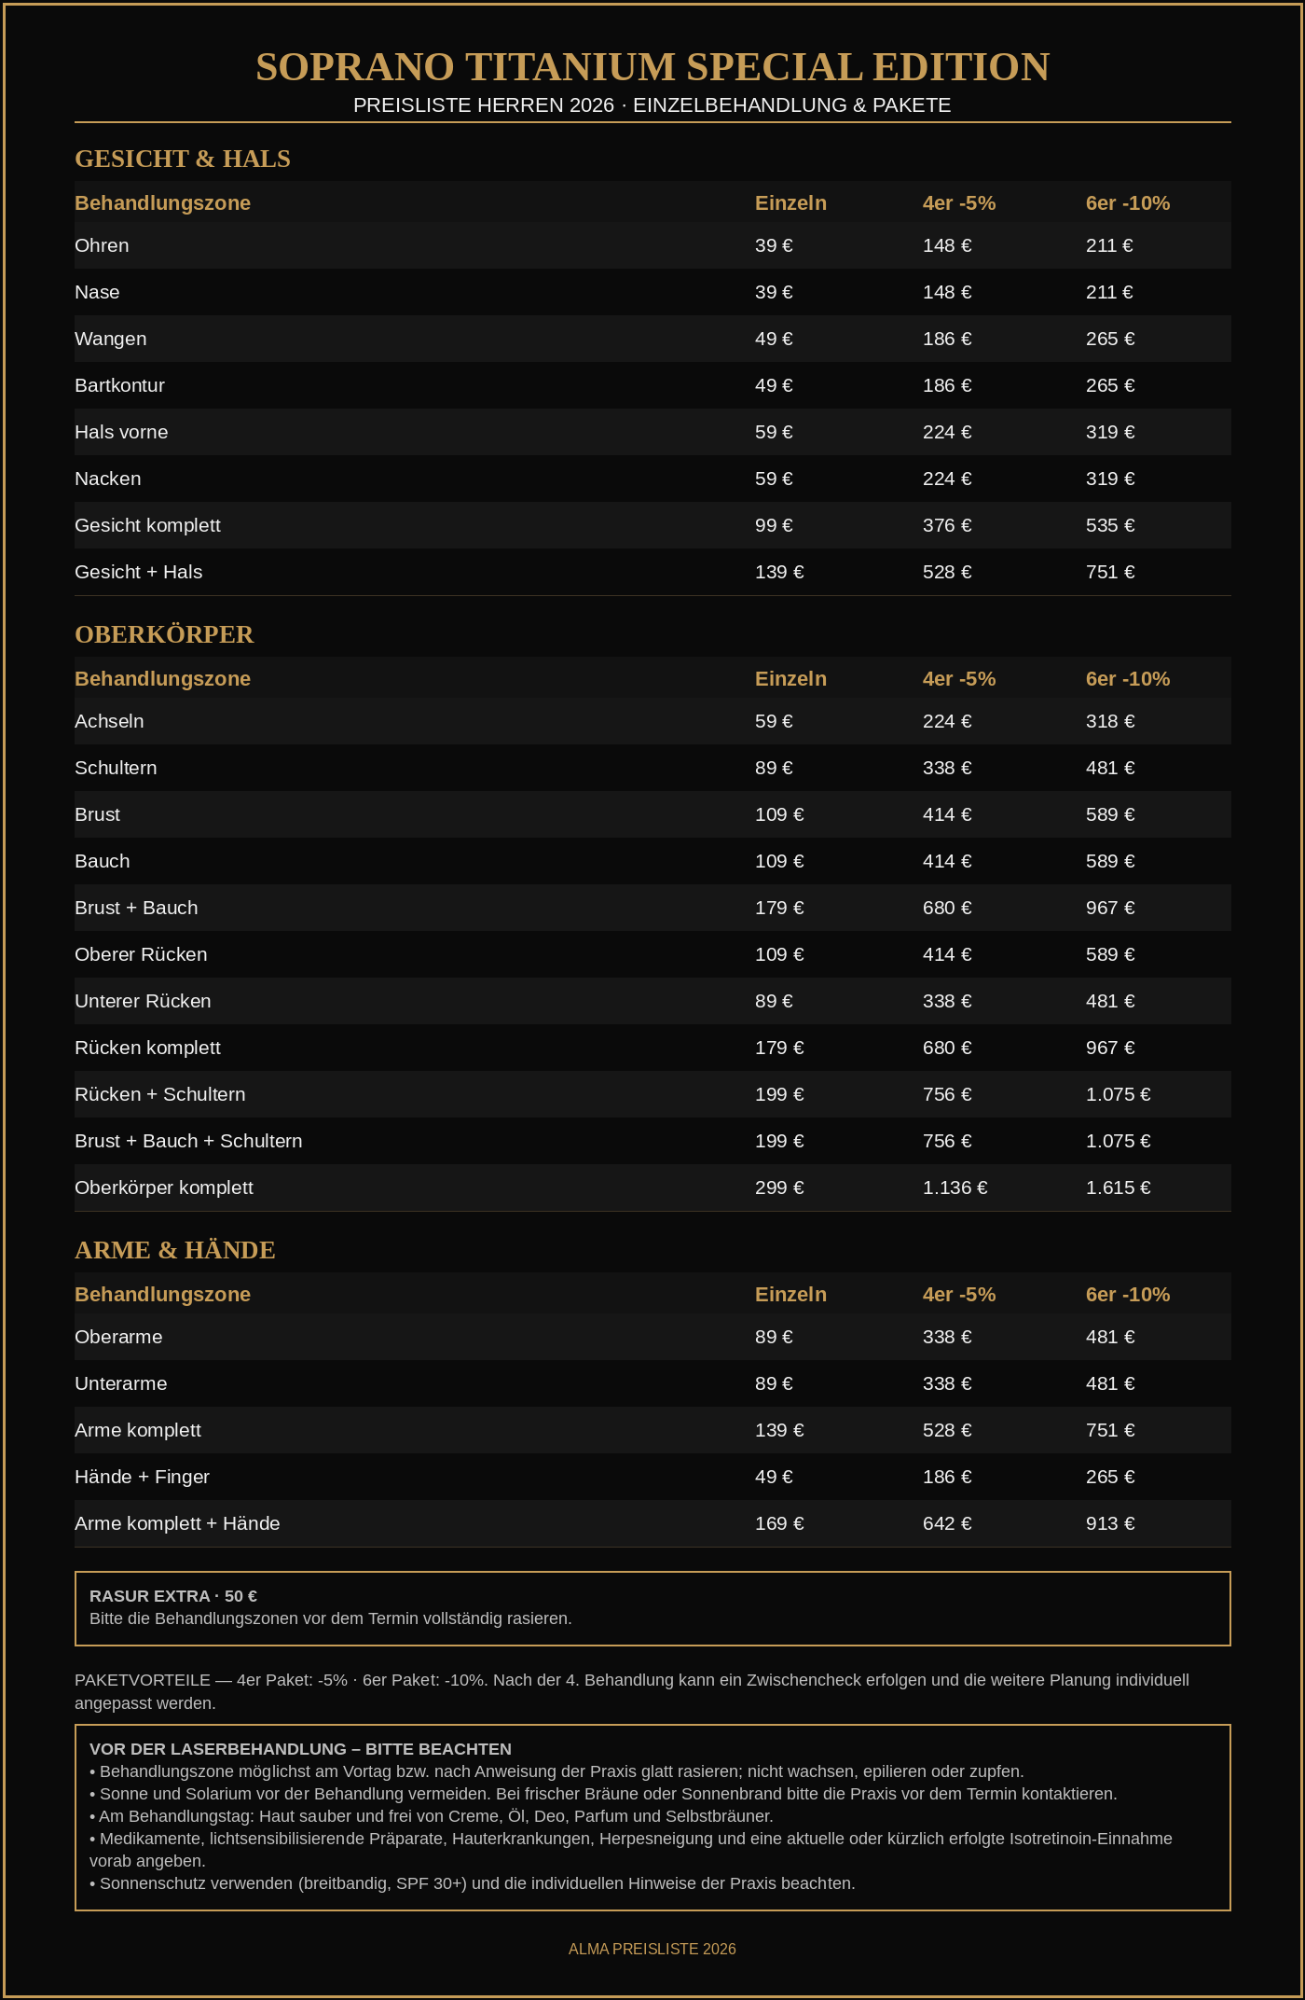This screenshot has height=2000, width=1305.
Task: Click the 6er price for Gesicht komplett
Action: coord(1110,526)
